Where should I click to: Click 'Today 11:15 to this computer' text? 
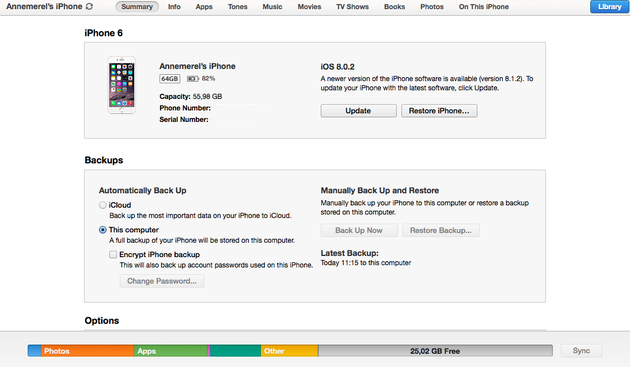[366, 263]
